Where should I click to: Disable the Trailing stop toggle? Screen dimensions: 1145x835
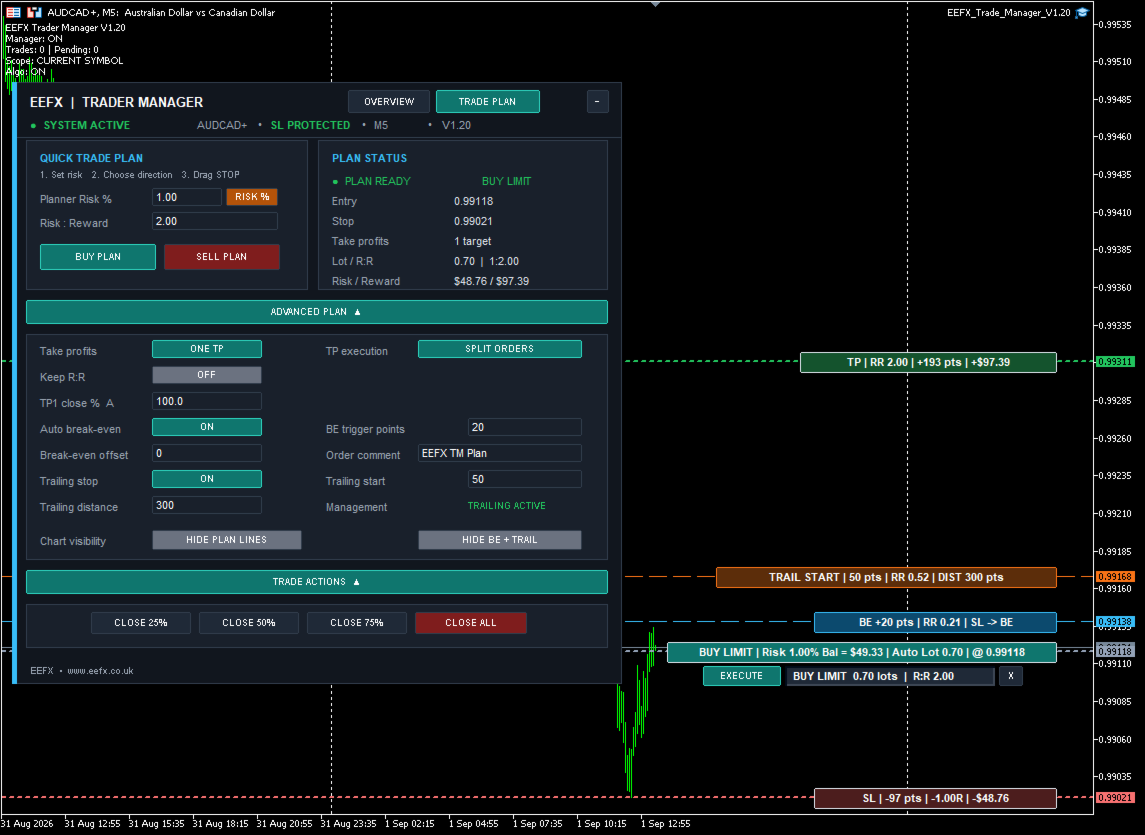coord(207,478)
